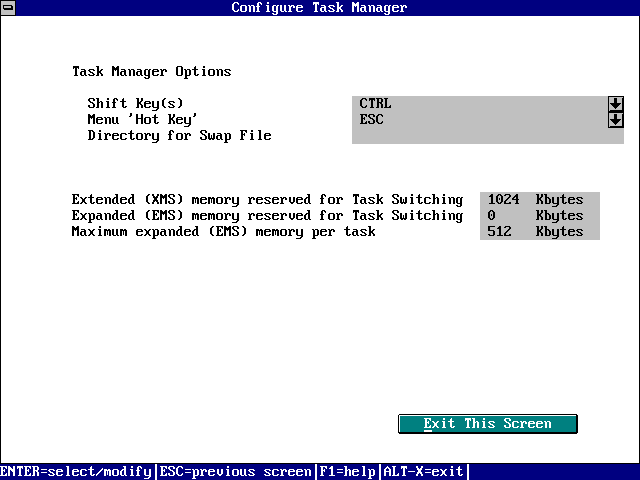Open help via F1=help status item
This screenshot has width=640, height=480.
tap(347, 472)
